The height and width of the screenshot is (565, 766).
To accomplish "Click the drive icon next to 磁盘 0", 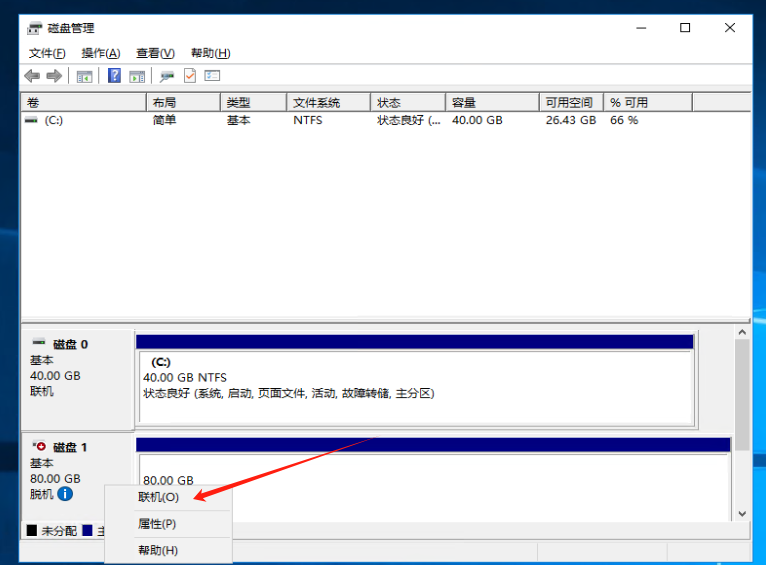I will pyautogui.click(x=39, y=342).
